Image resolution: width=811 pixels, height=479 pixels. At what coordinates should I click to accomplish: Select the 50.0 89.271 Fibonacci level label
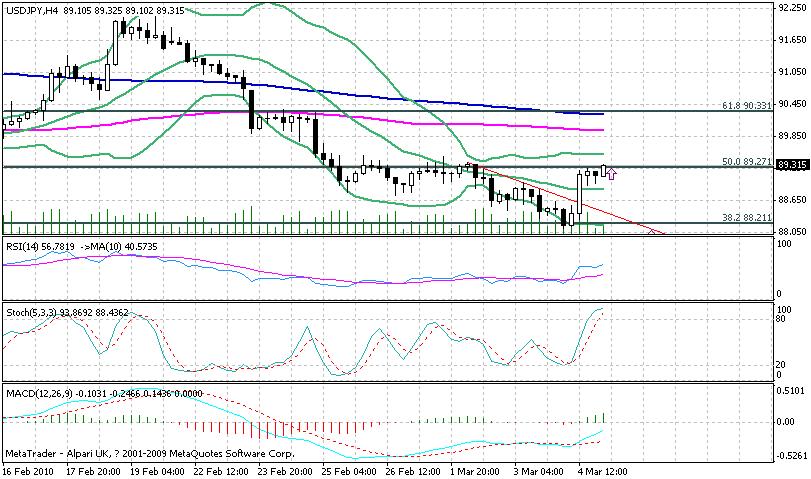point(747,162)
